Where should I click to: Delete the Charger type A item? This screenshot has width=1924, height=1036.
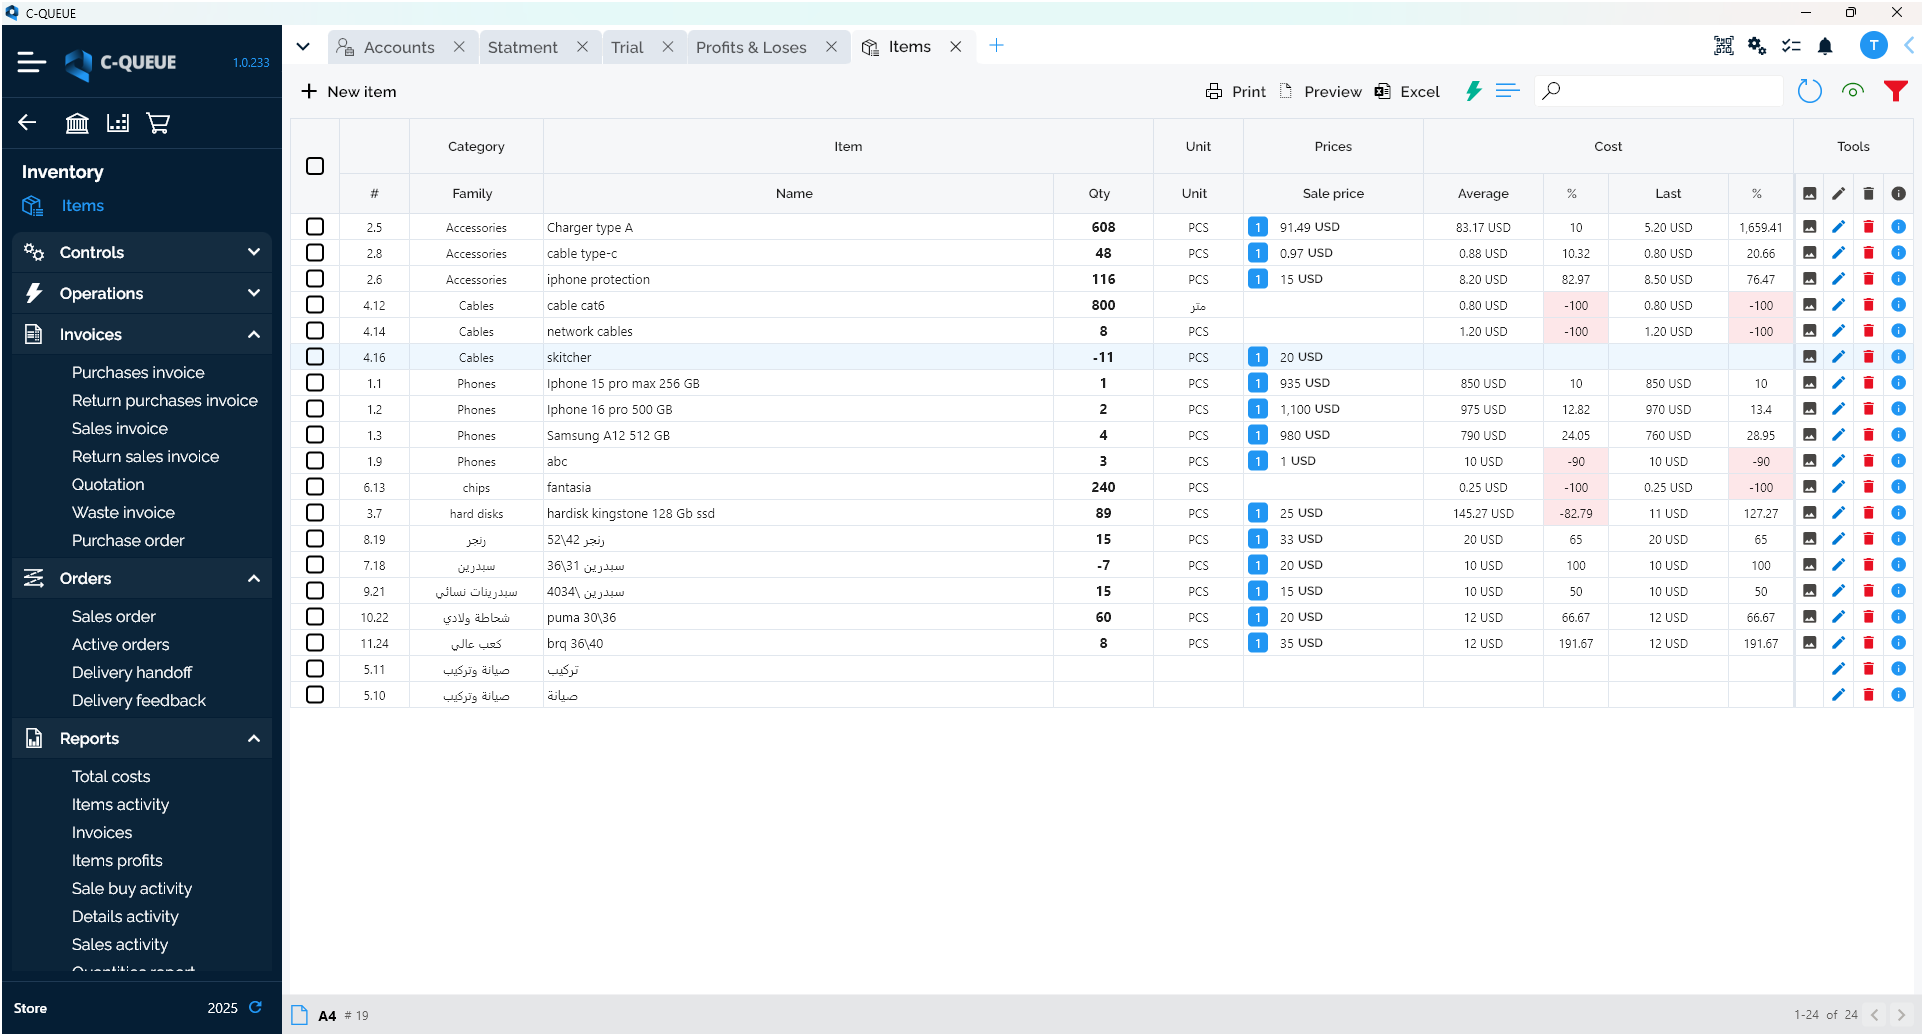tap(1868, 227)
